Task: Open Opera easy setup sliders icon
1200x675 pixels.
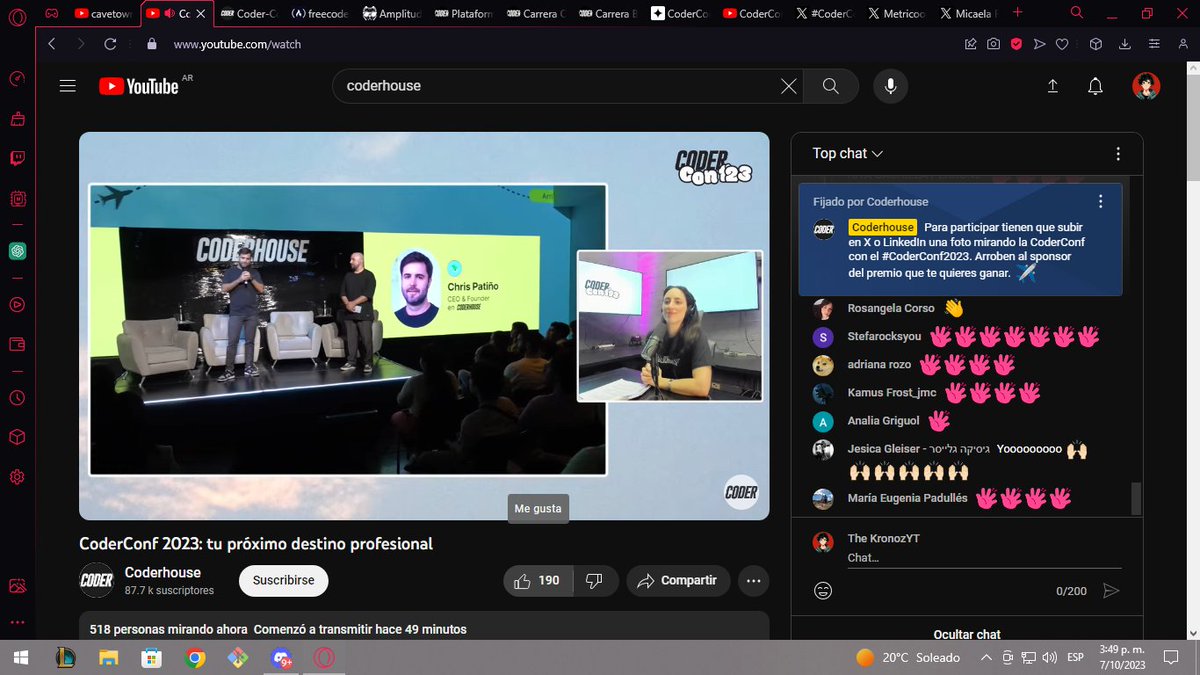Action: pyautogui.click(x=1157, y=44)
